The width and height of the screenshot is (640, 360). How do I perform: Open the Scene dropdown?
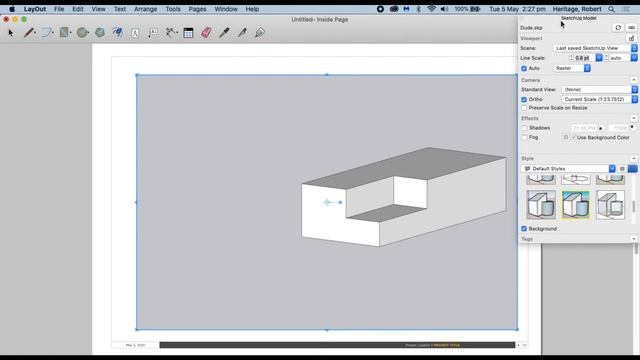point(595,48)
